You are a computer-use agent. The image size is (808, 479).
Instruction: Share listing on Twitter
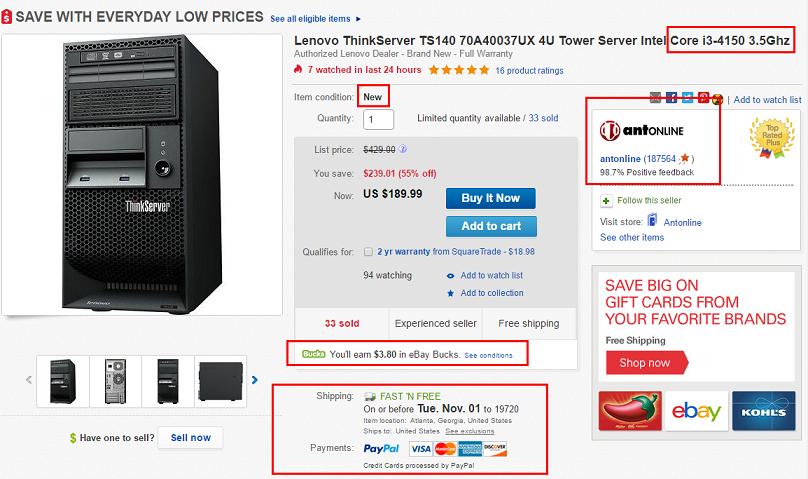click(x=688, y=98)
